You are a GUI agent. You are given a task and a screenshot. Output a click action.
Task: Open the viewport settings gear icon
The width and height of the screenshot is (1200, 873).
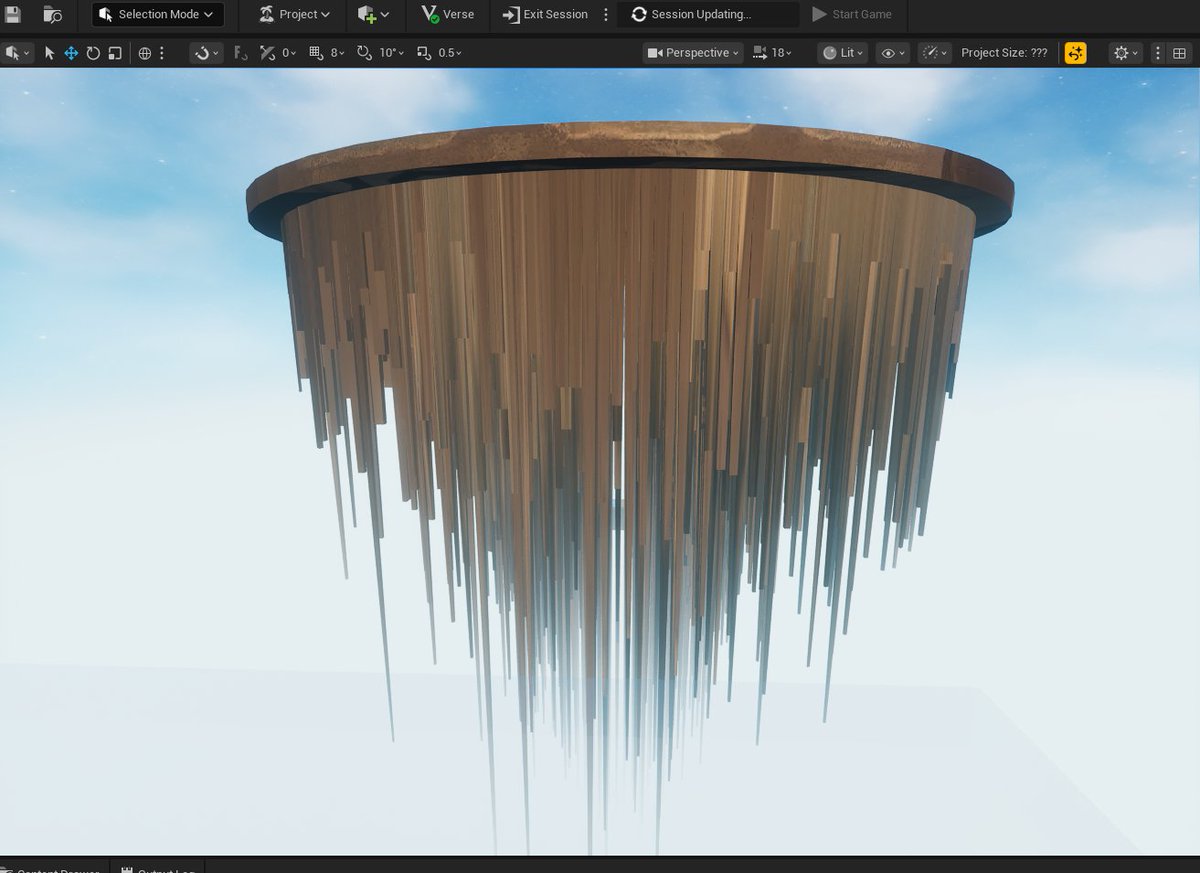pos(1122,53)
